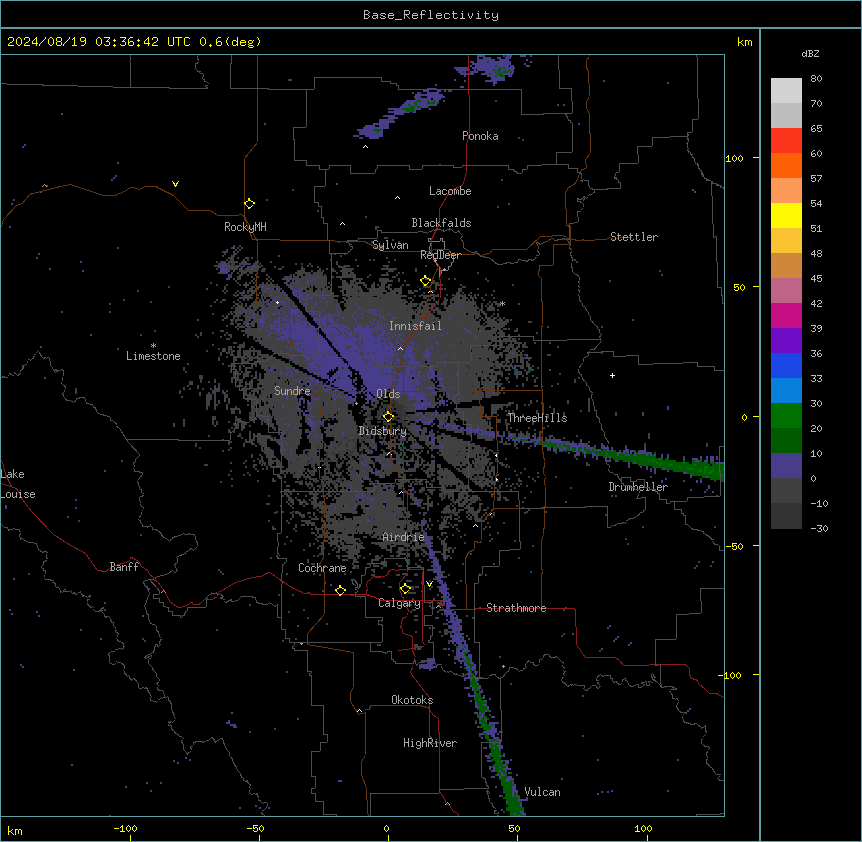
Task: Click the RockyMH label
Action: 245,227
